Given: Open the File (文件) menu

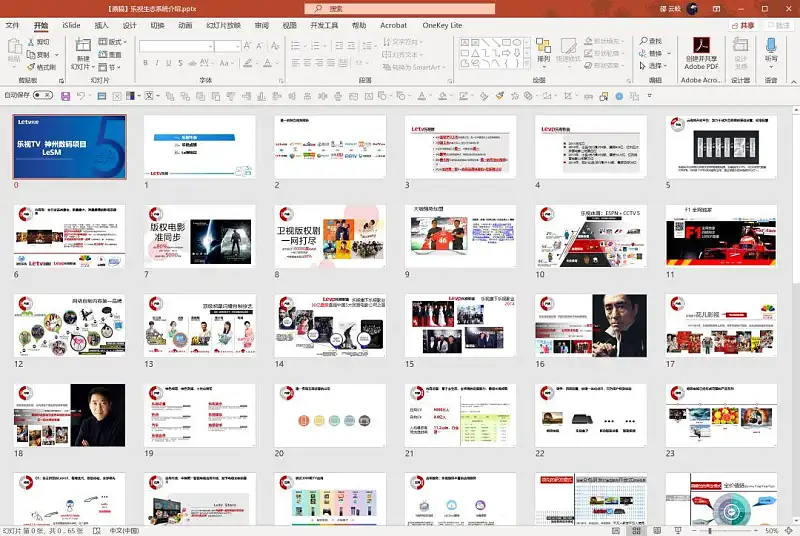Looking at the screenshot, I should click(12, 25).
